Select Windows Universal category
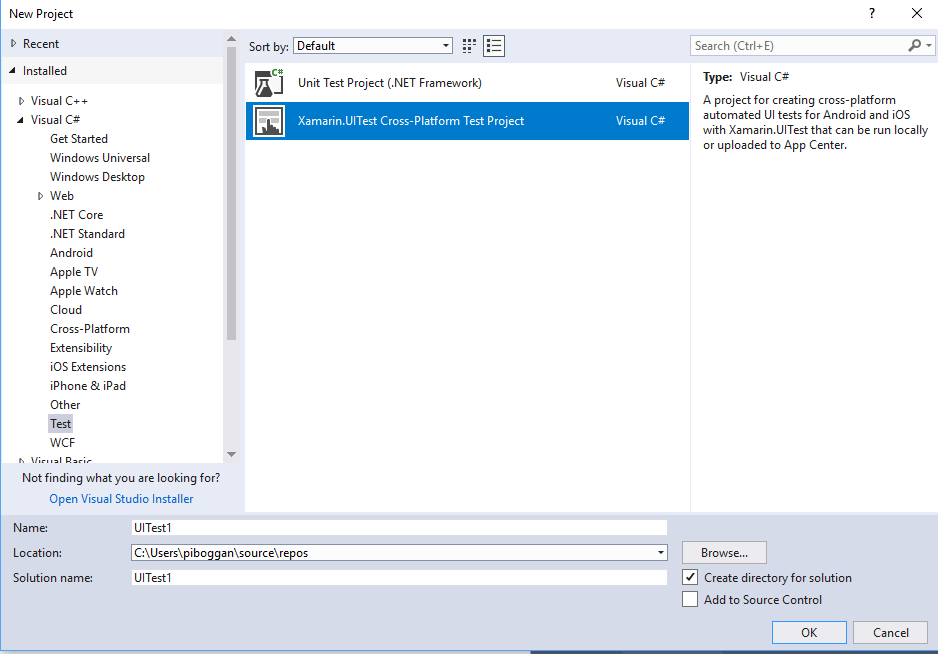Screen dimensions: 938x654 pyautogui.click(x=100, y=158)
